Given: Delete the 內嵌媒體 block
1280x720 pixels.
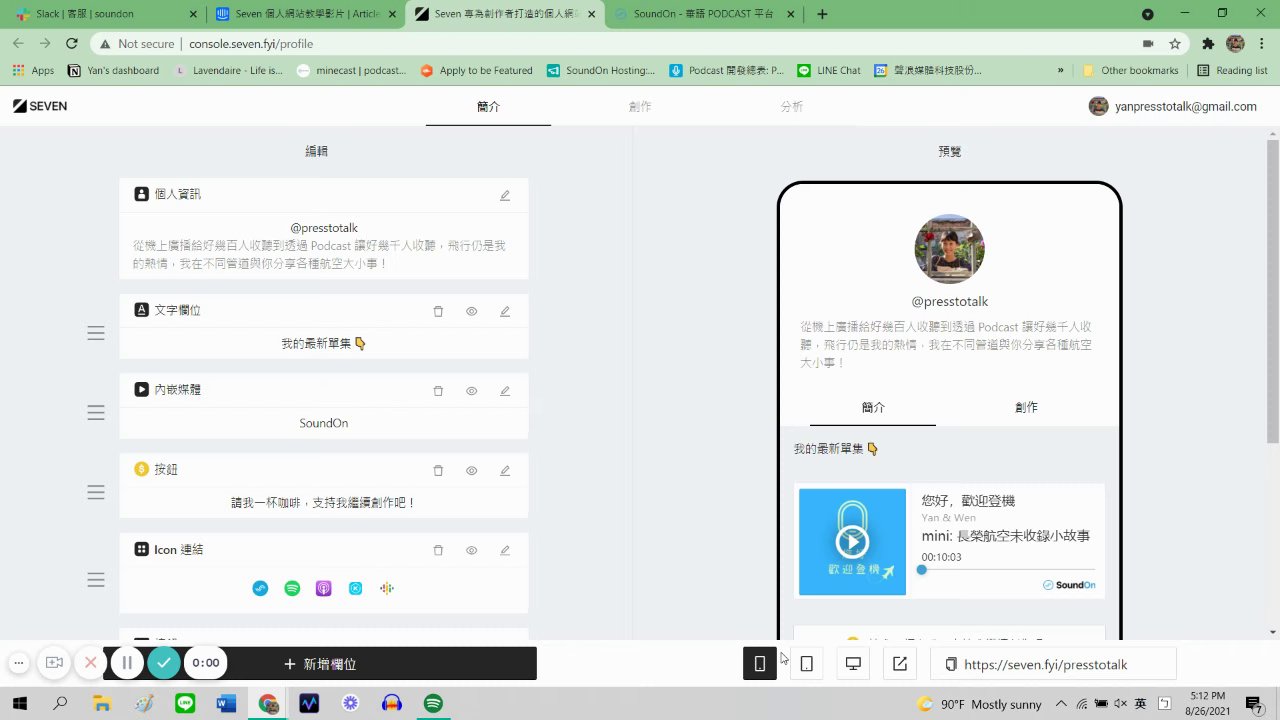Looking at the screenshot, I should click(x=438, y=390).
